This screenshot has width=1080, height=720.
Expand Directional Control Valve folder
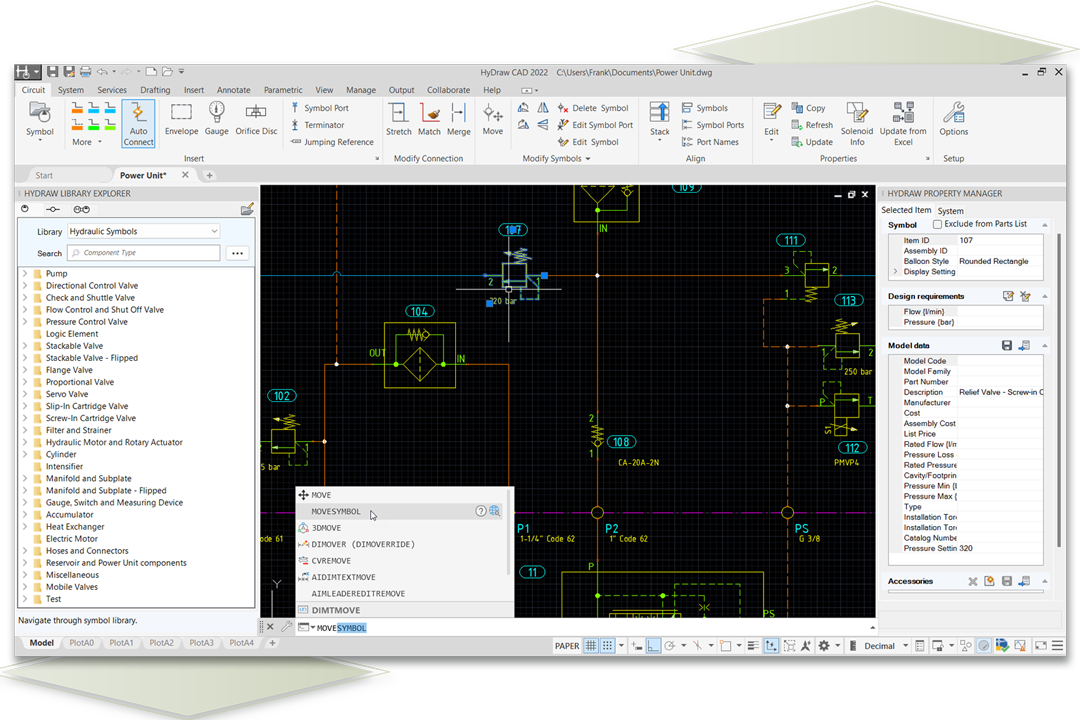click(x=25, y=285)
